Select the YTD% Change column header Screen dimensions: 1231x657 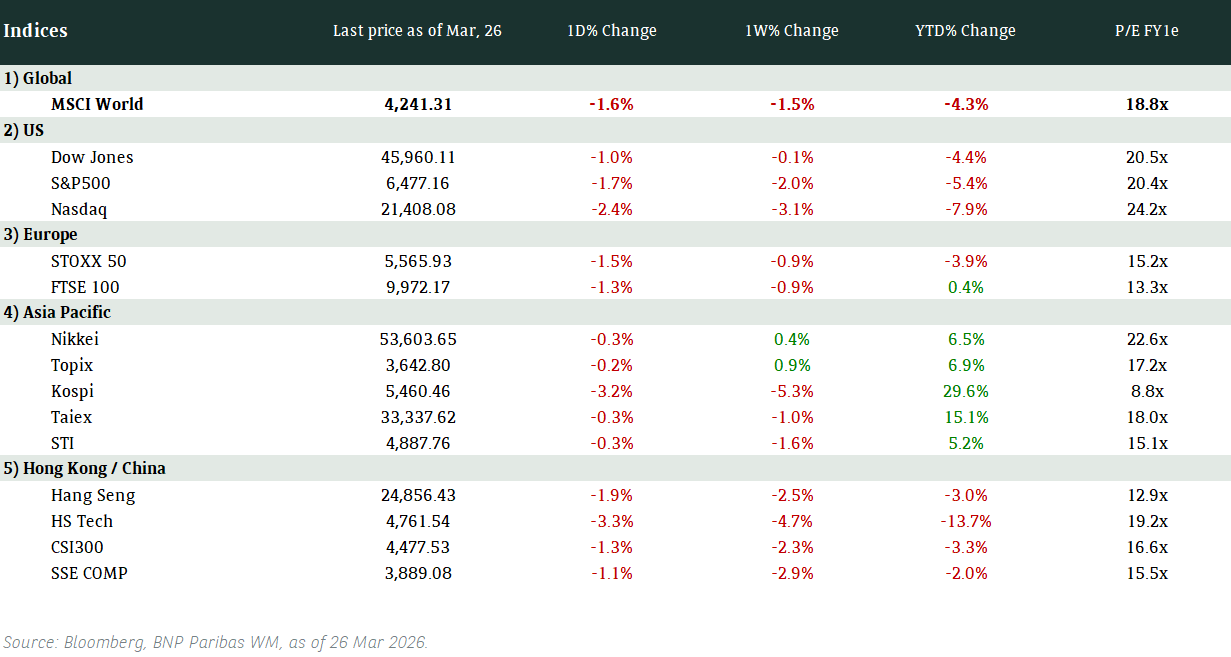965,31
